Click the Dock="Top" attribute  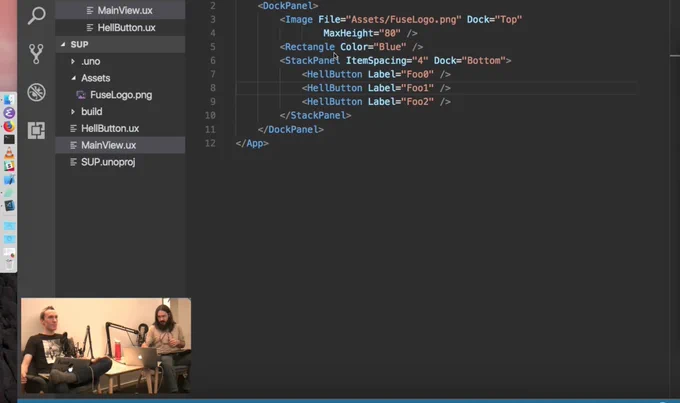coord(494,20)
